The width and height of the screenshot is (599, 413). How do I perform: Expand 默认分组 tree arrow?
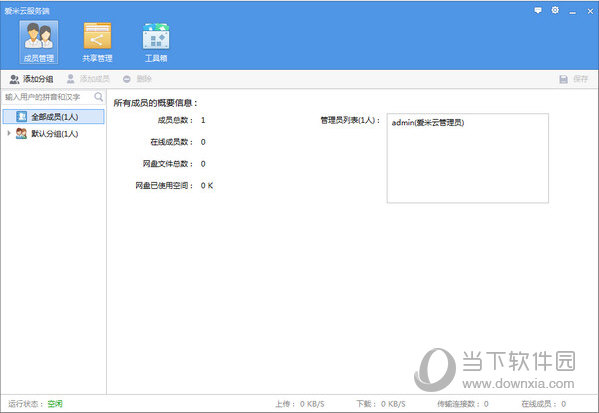click(x=9, y=133)
